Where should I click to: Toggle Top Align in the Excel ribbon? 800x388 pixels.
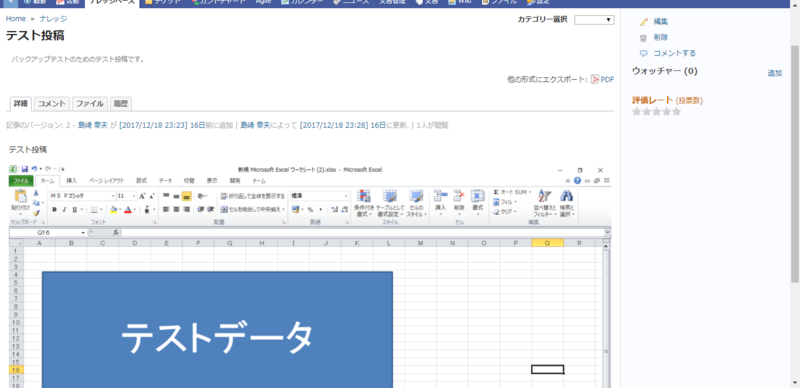point(166,196)
